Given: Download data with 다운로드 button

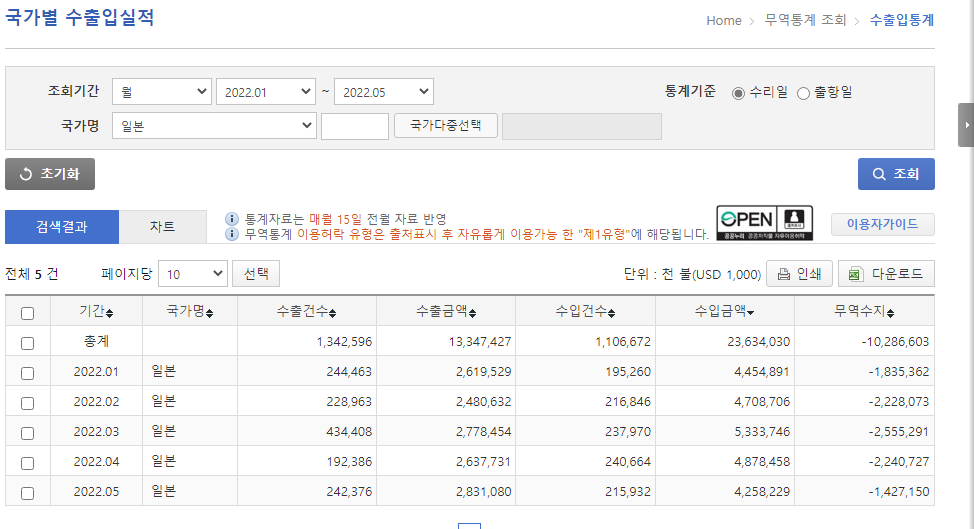Looking at the screenshot, I should (886, 274).
